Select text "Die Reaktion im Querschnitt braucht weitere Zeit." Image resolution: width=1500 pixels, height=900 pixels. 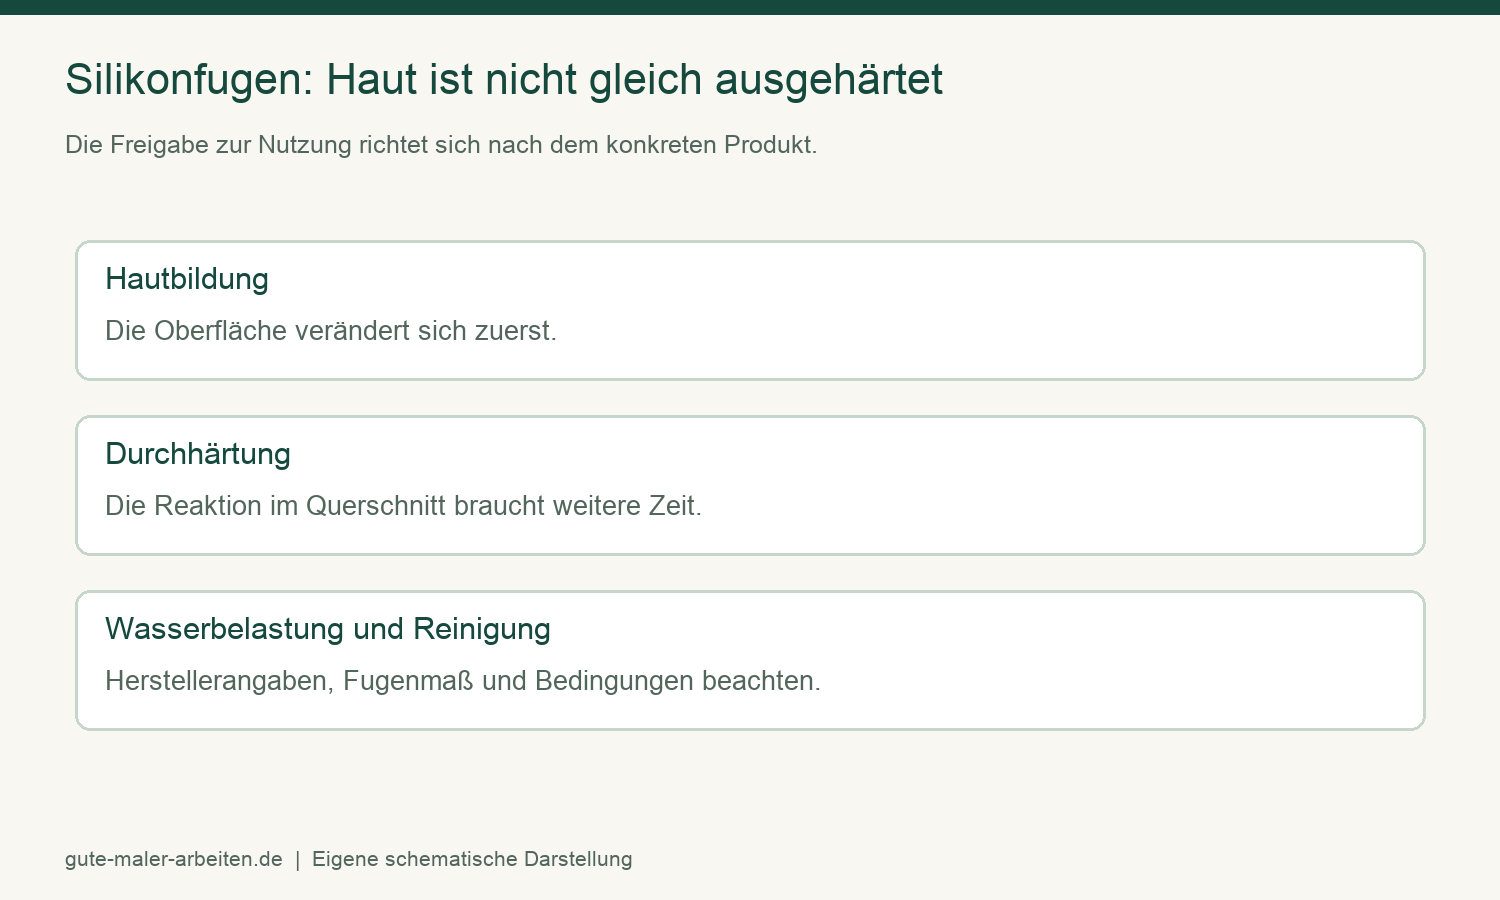404,506
